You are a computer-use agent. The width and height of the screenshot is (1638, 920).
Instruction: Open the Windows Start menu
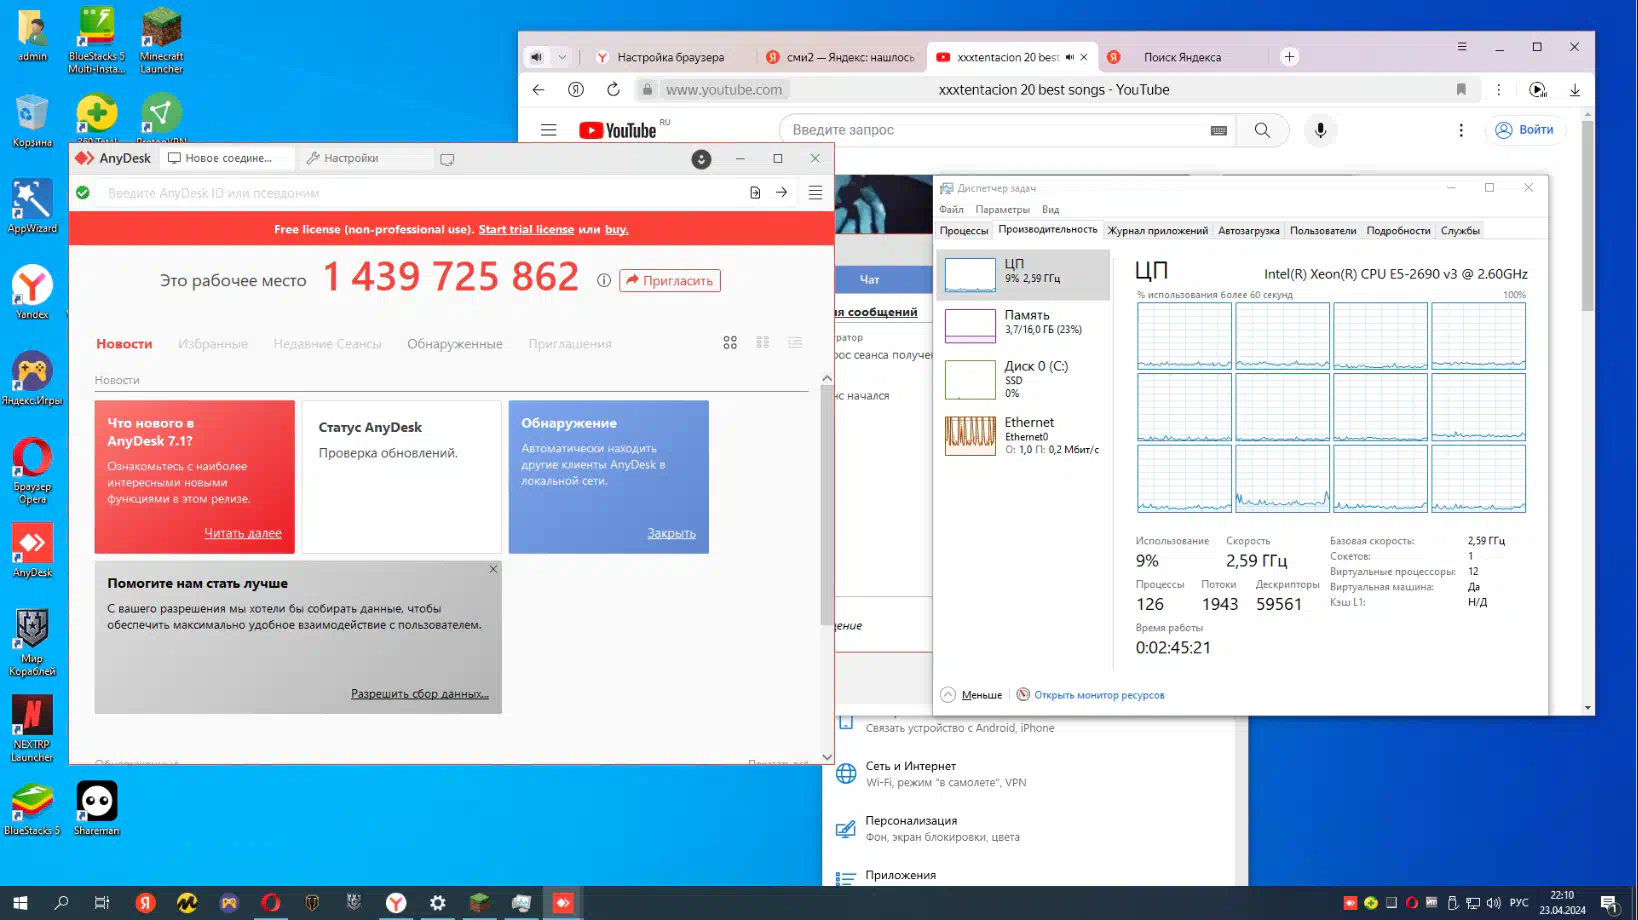pos(20,903)
